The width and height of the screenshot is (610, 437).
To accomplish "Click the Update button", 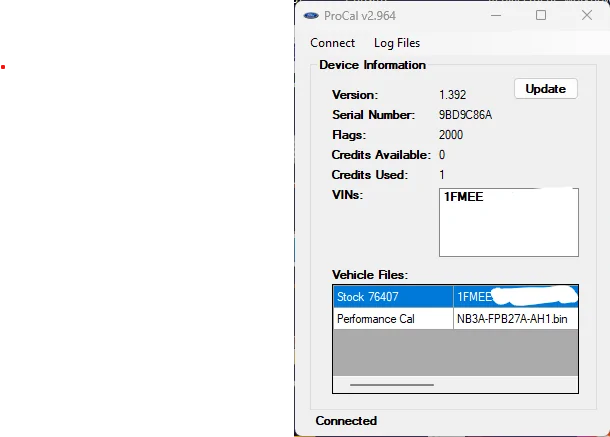I will (545, 89).
